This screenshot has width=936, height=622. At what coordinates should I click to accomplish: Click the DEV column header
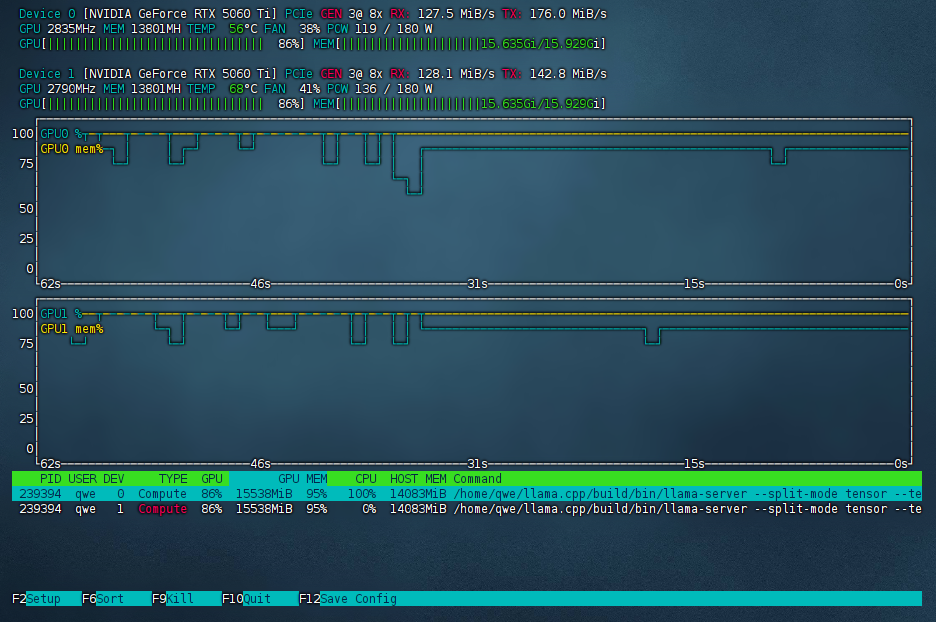tap(113, 479)
